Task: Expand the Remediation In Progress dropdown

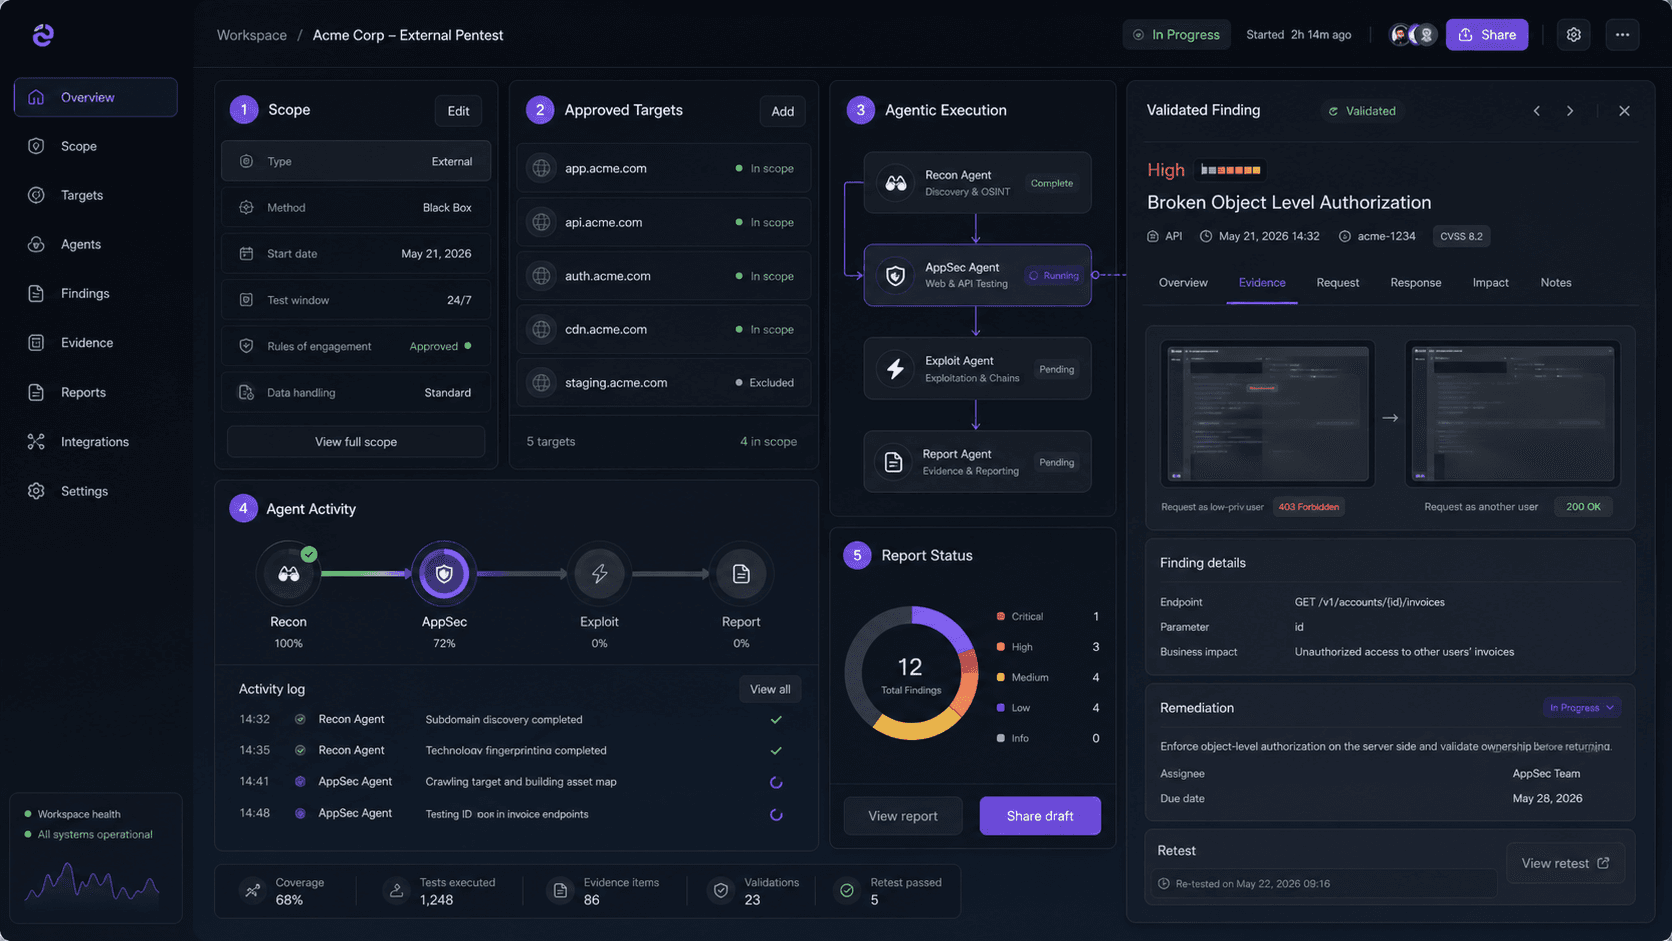Action: click(1581, 707)
